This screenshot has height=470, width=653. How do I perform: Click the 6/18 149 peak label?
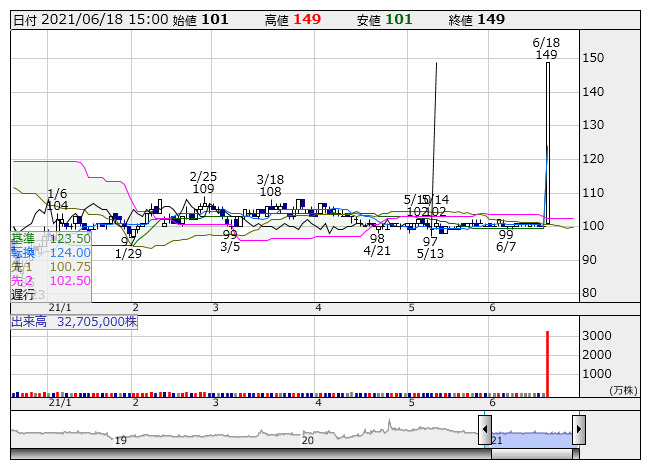(x=546, y=48)
